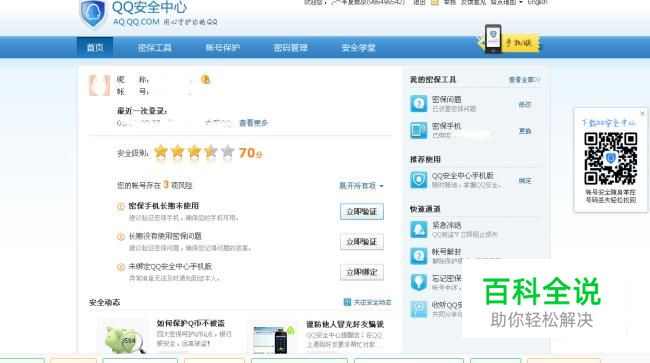Click the QQ安全中心 download QR code

coord(610,158)
